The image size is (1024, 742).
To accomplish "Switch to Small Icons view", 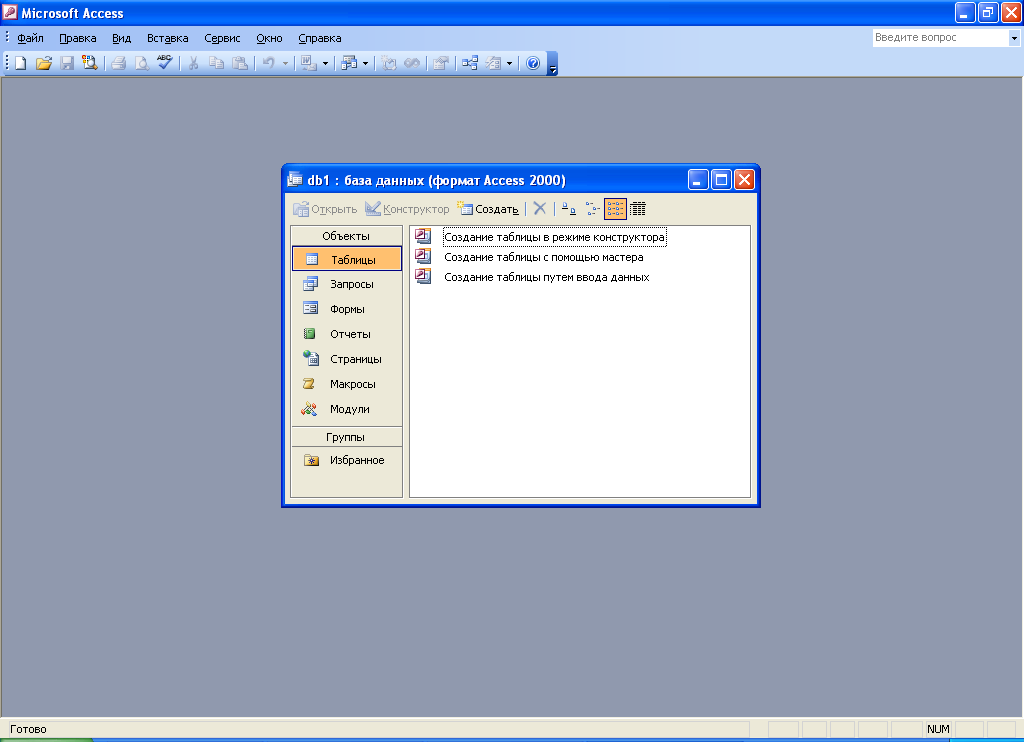I will (592, 209).
